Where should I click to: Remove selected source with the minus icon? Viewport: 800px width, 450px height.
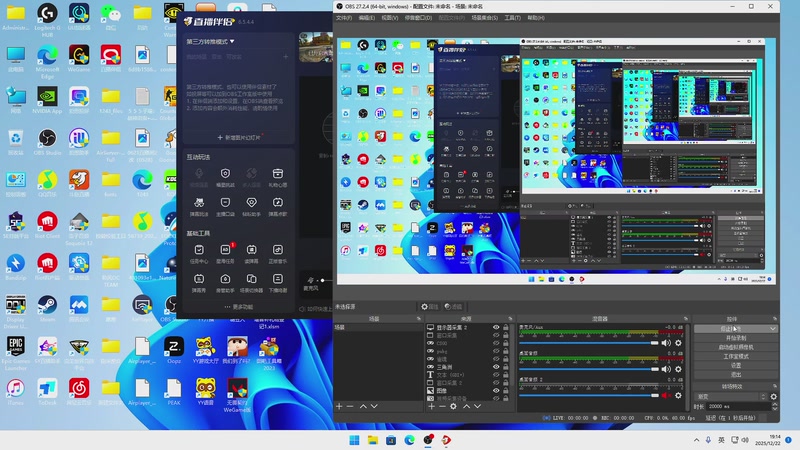tap(442, 406)
